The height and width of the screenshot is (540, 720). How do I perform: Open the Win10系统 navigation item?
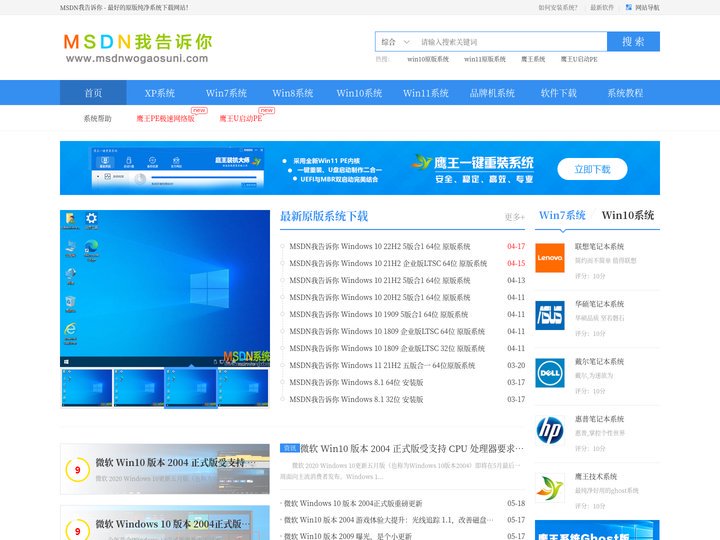359,93
